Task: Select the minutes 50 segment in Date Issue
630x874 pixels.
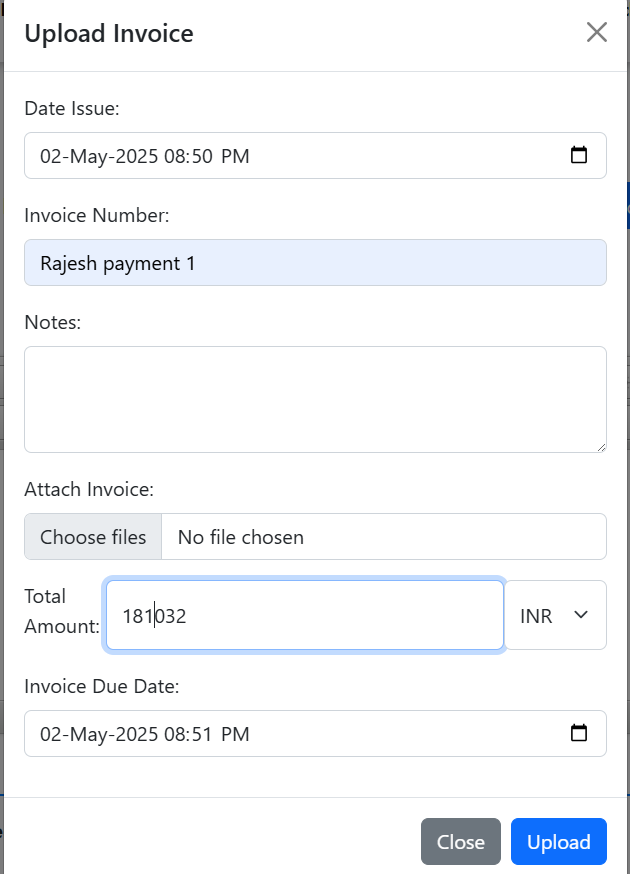Action: (202, 156)
